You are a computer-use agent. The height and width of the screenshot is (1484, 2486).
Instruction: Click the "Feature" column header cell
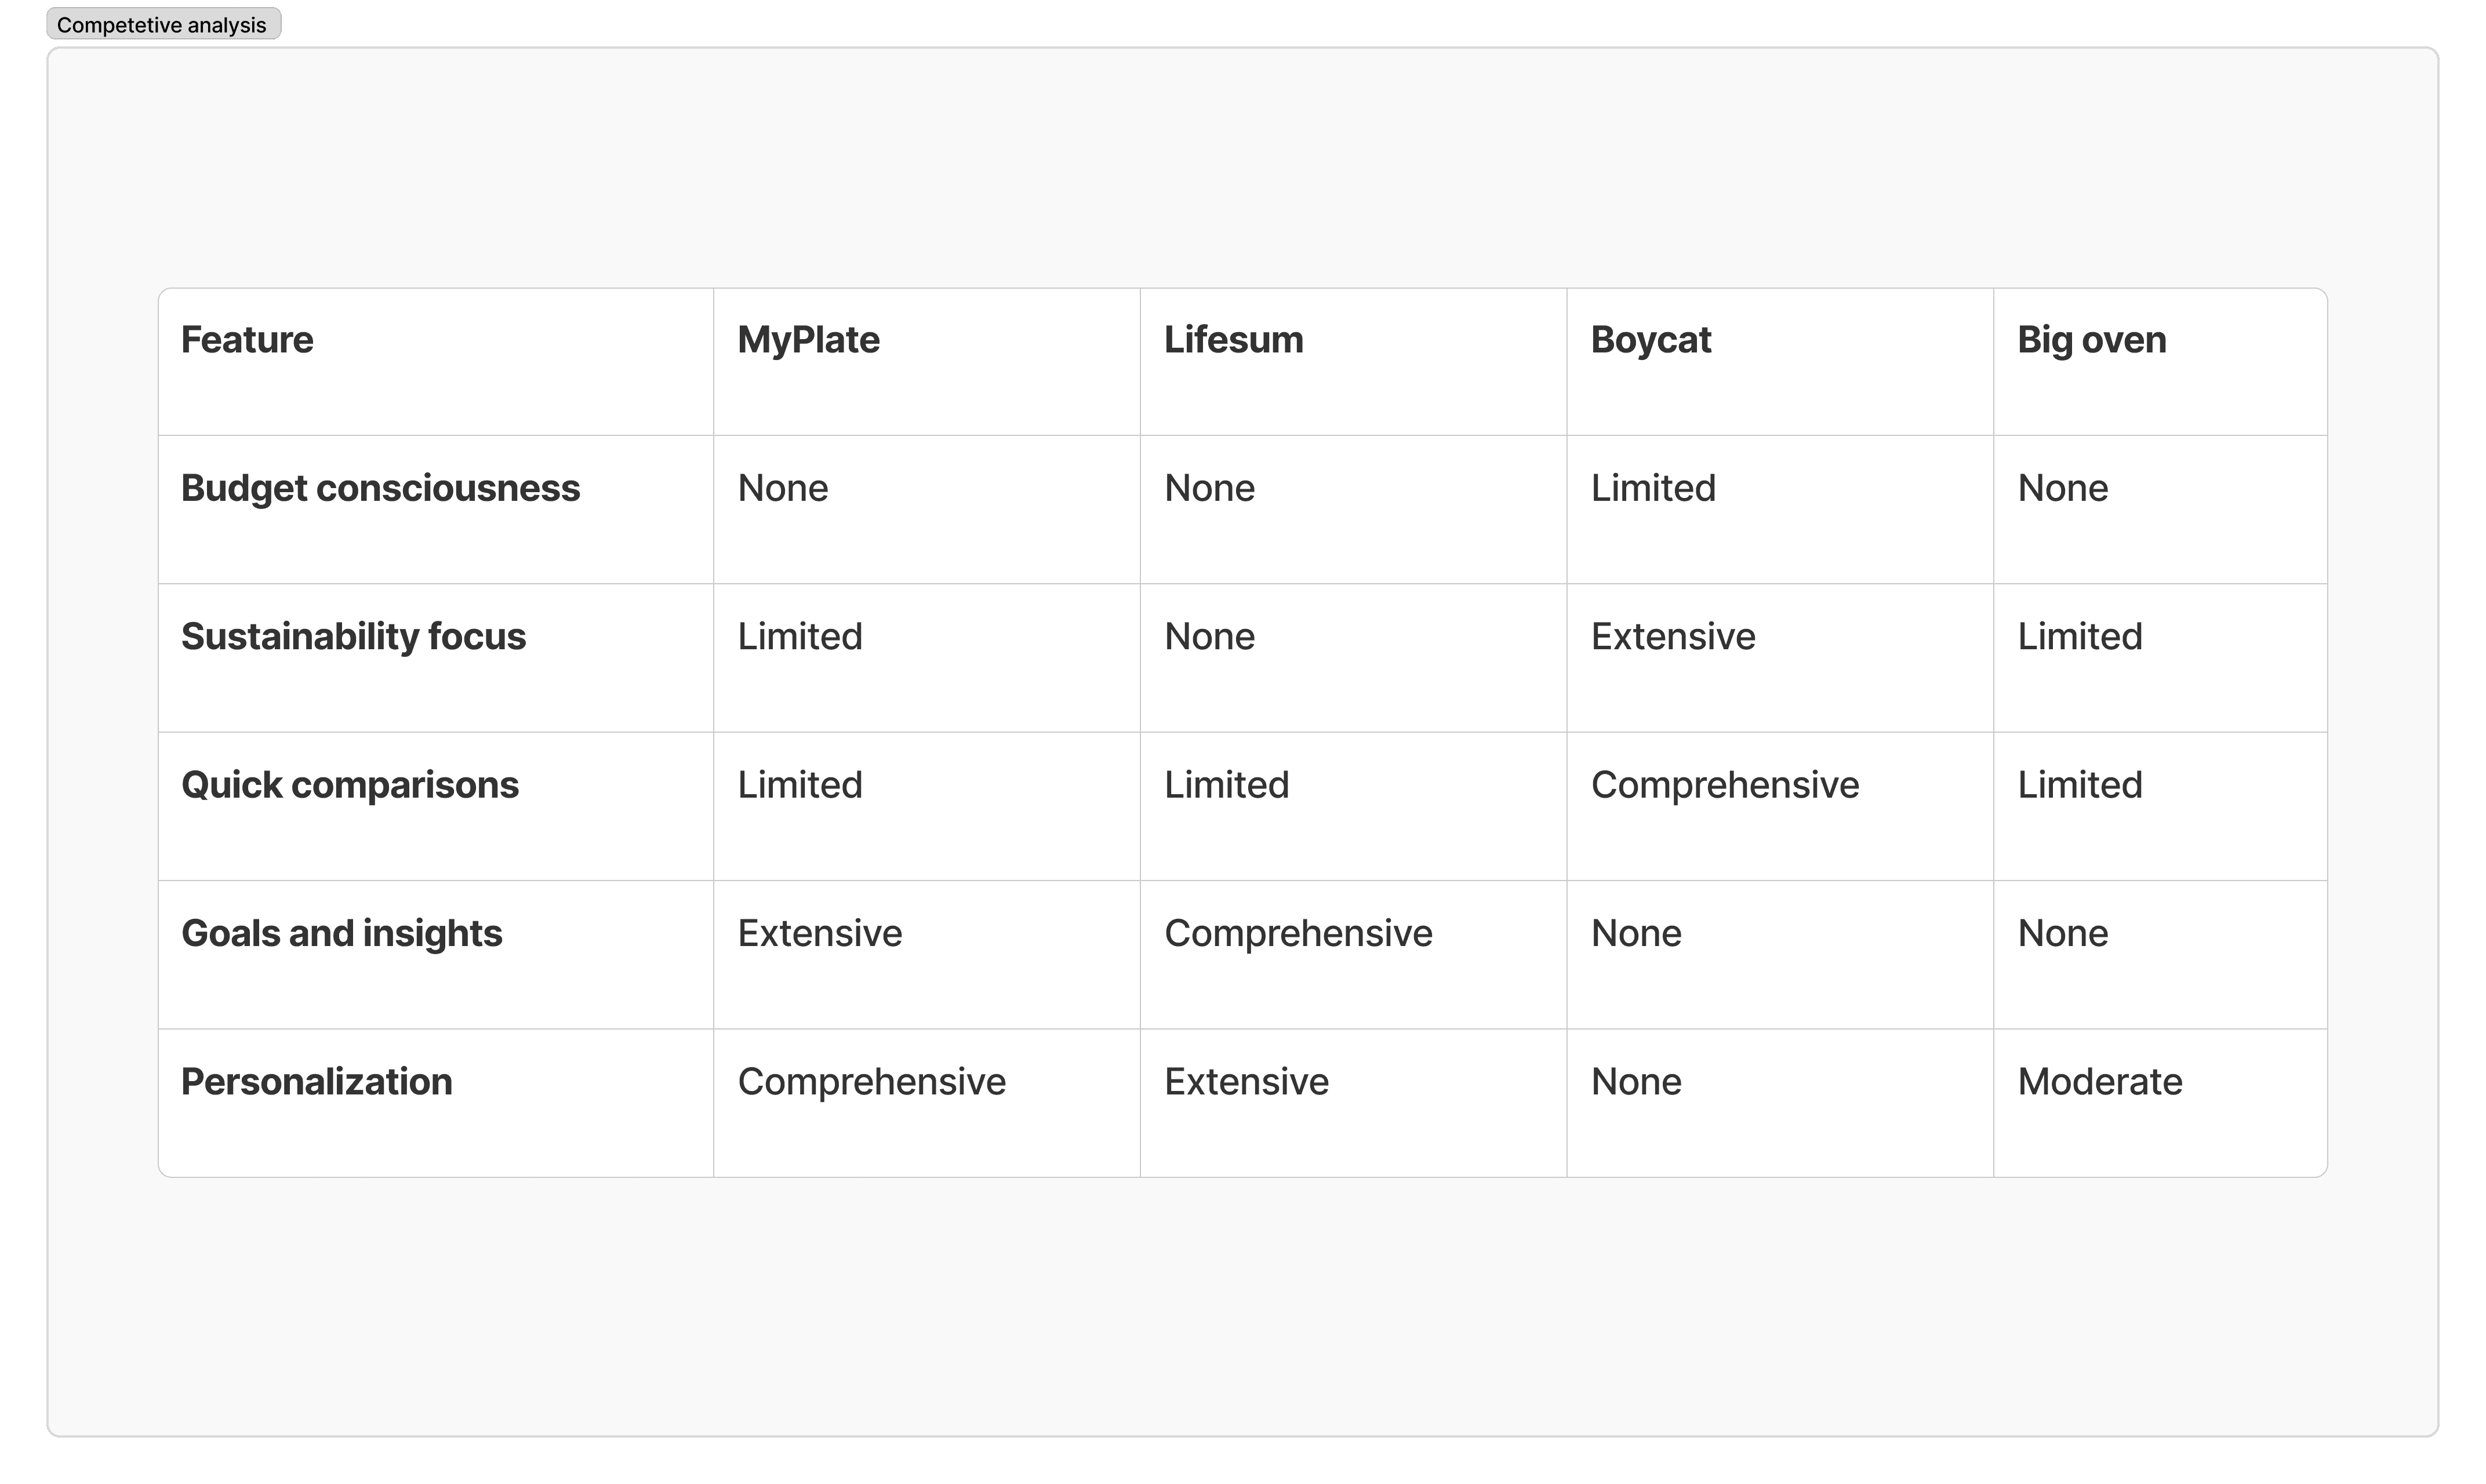[x=247, y=340]
